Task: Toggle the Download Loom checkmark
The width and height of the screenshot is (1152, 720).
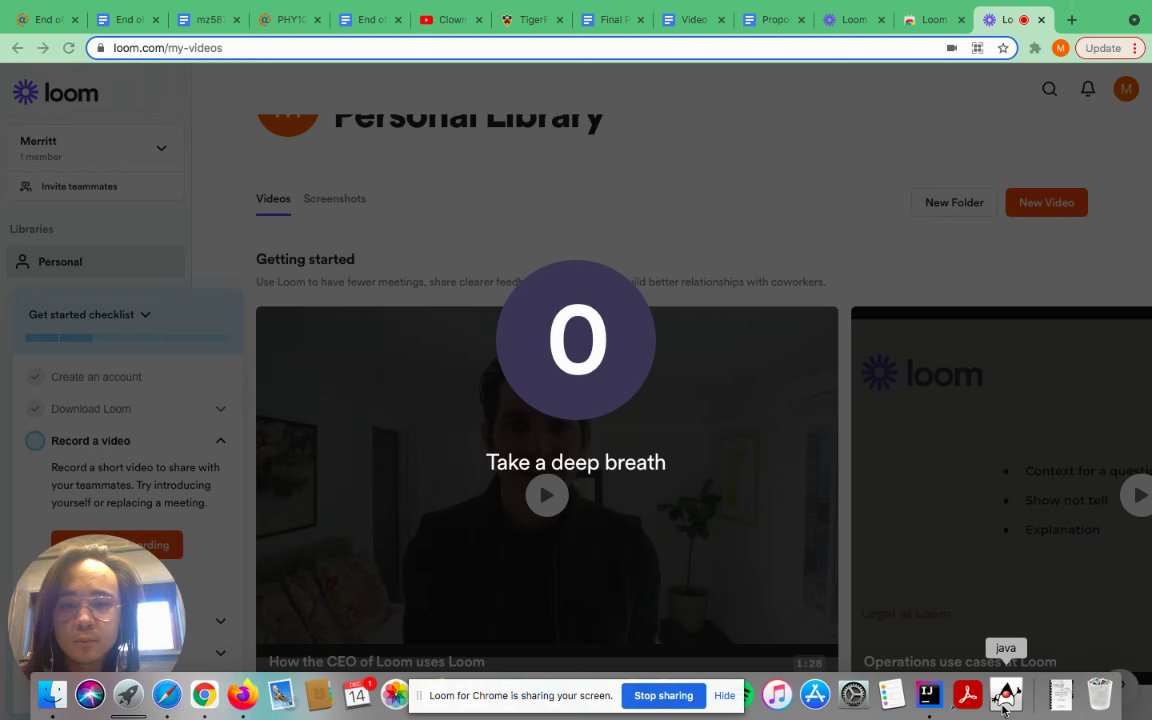Action: (35, 408)
